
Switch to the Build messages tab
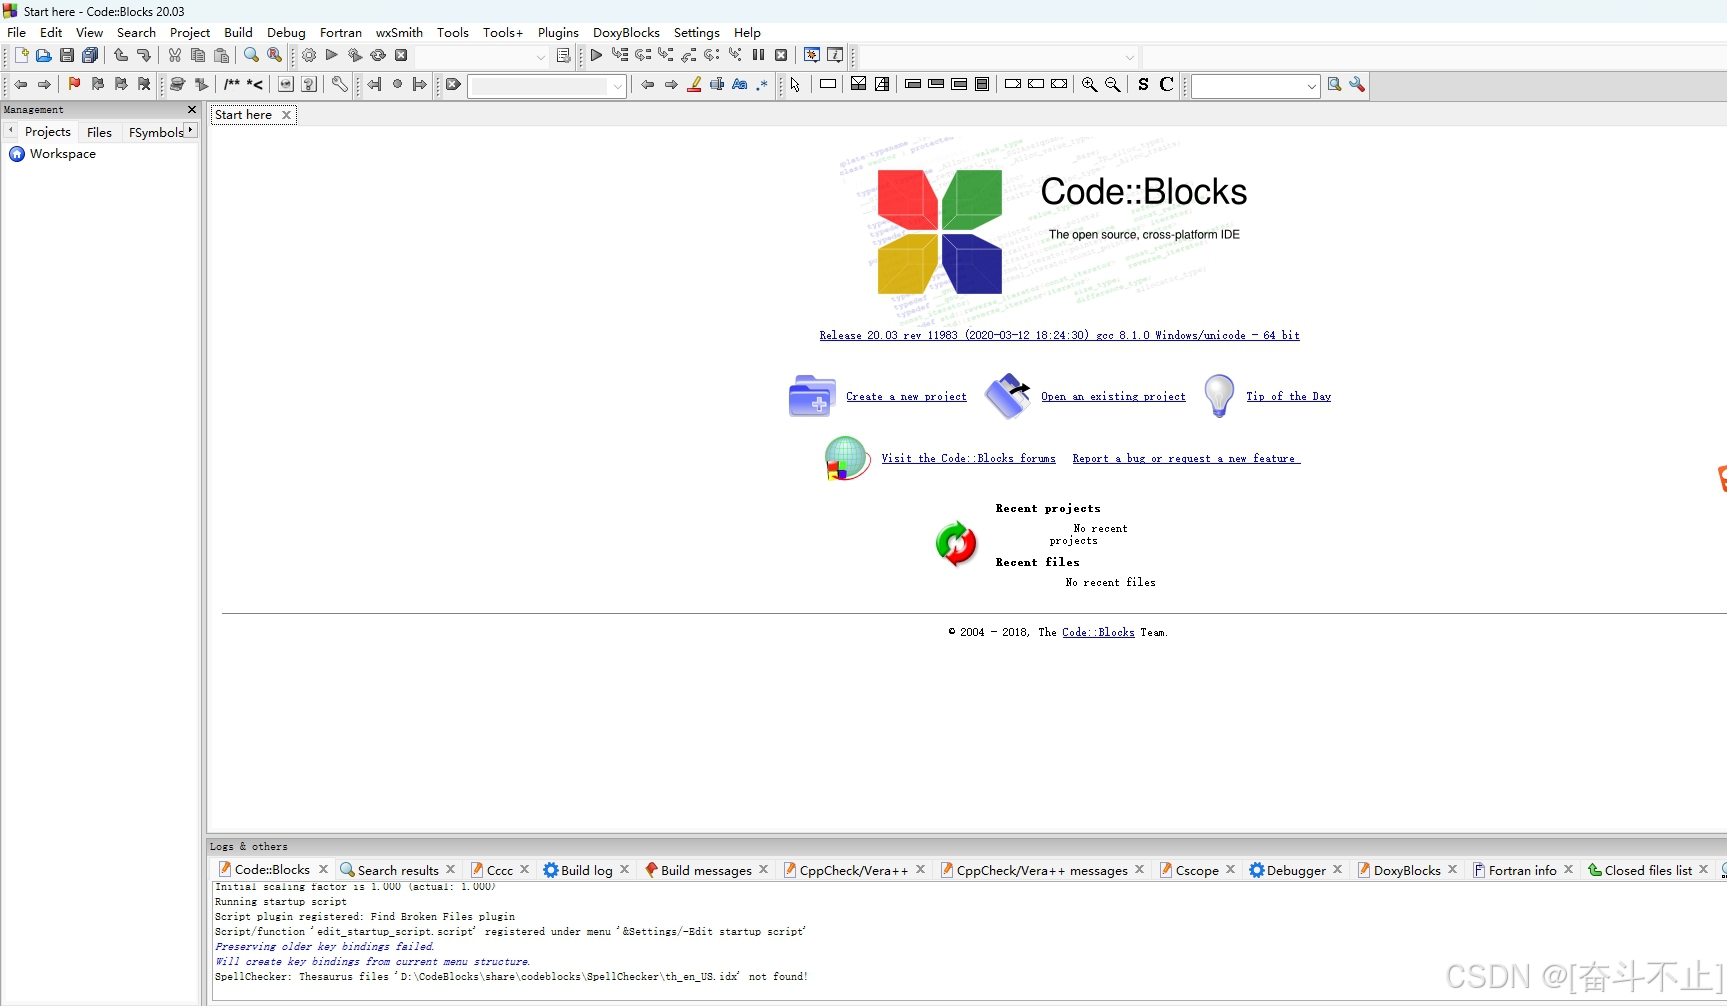coord(706,870)
